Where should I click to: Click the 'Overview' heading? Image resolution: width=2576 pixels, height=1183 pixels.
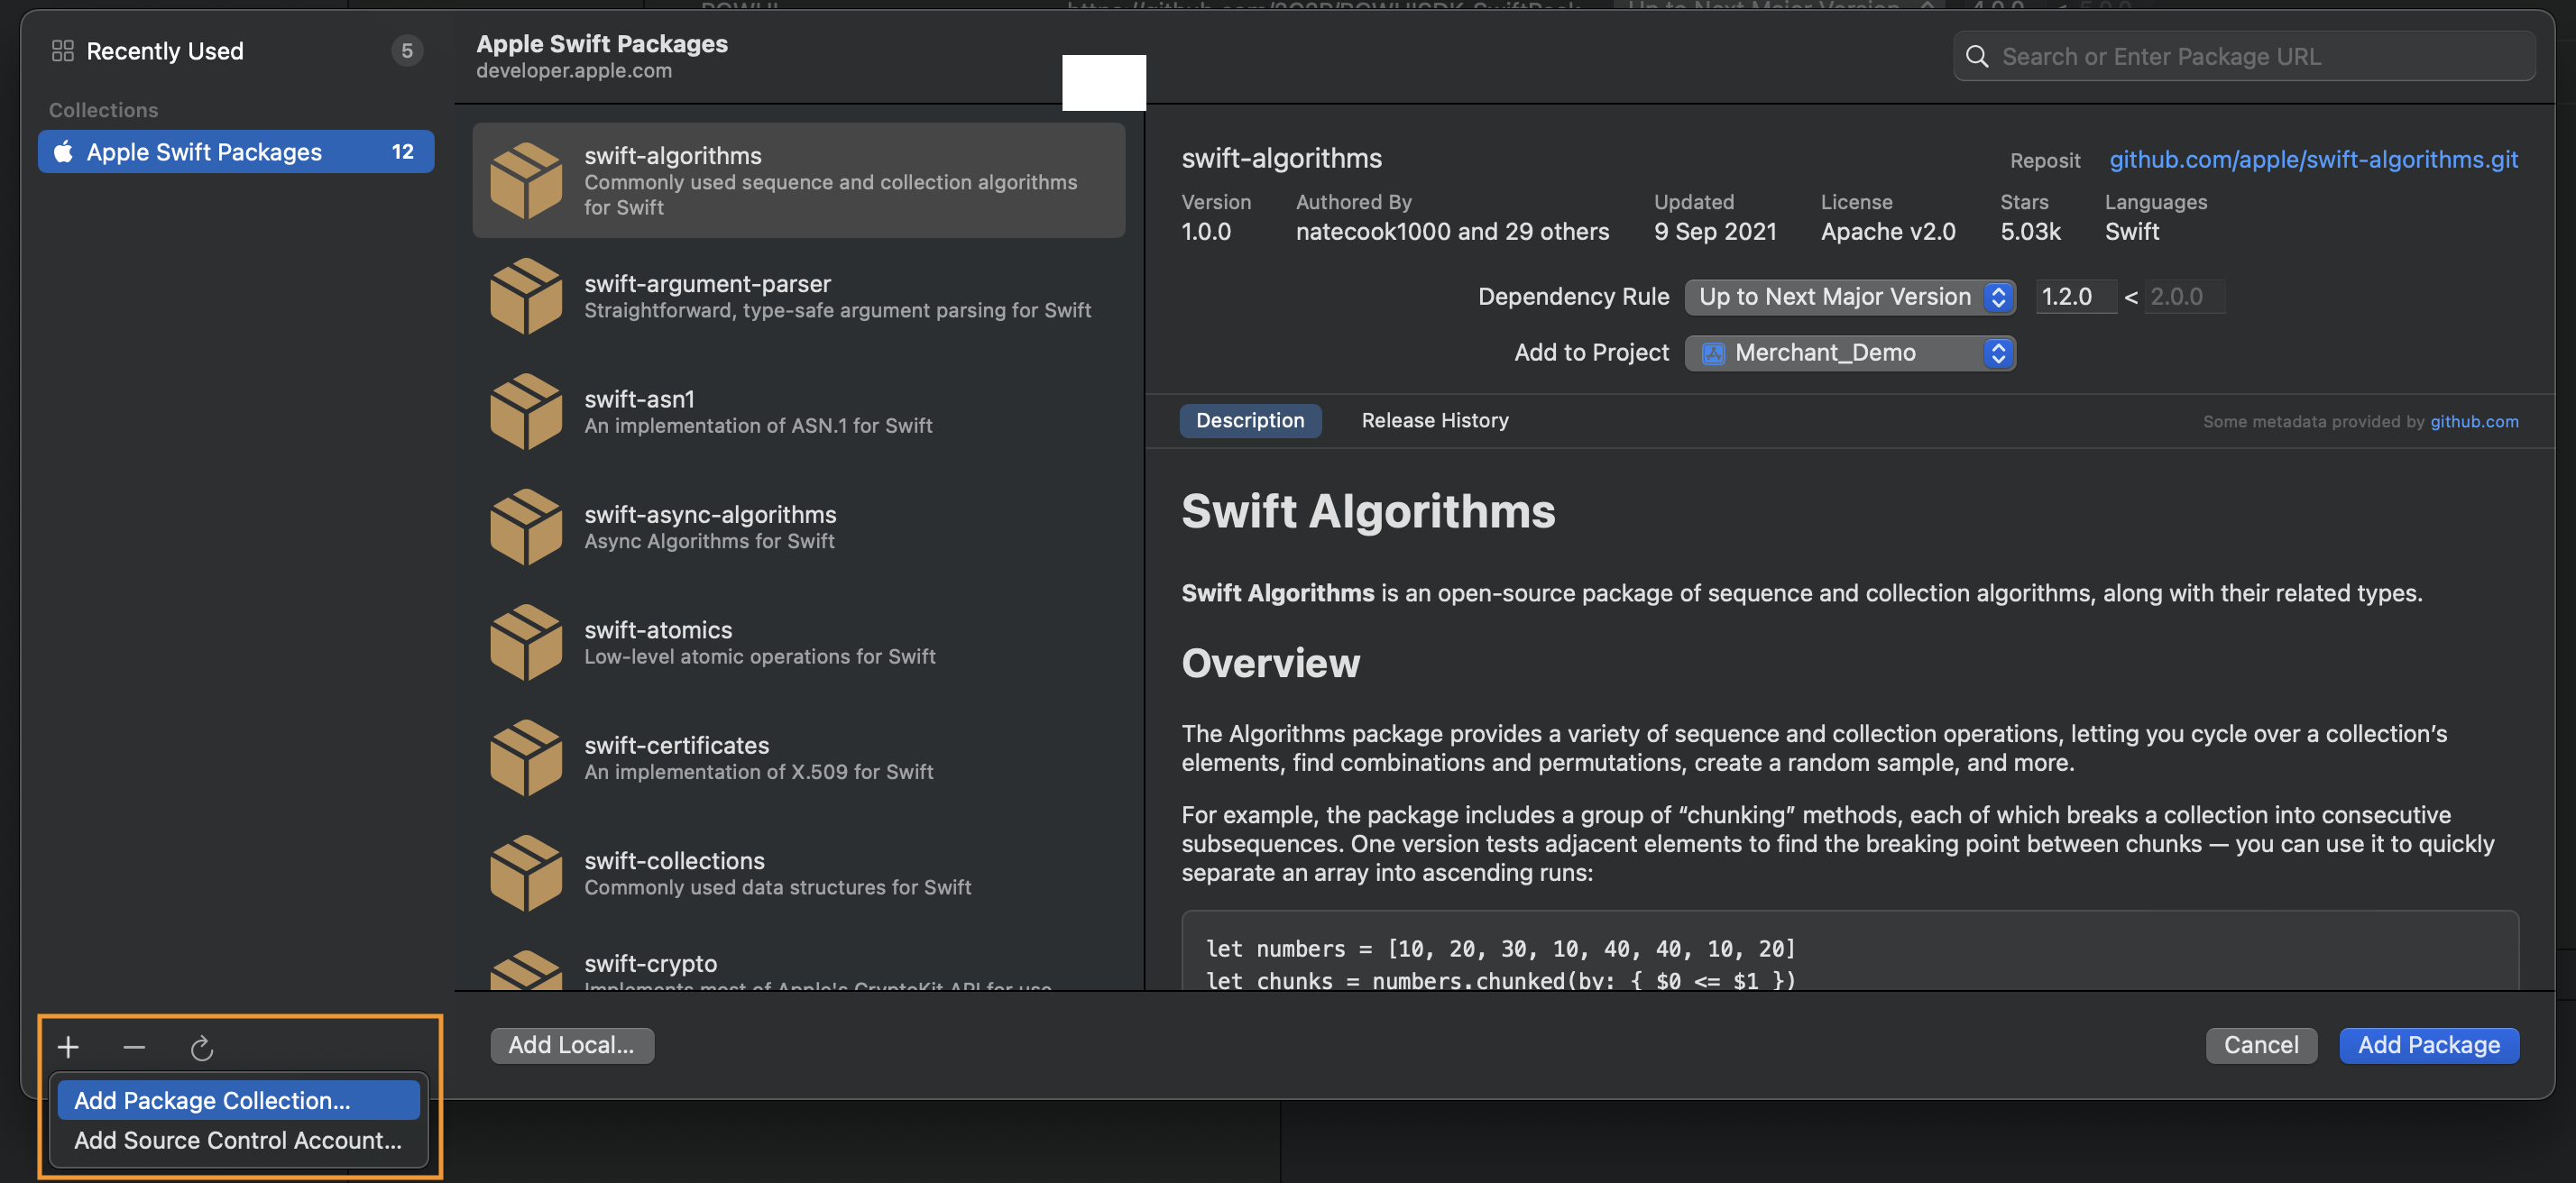[1270, 664]
